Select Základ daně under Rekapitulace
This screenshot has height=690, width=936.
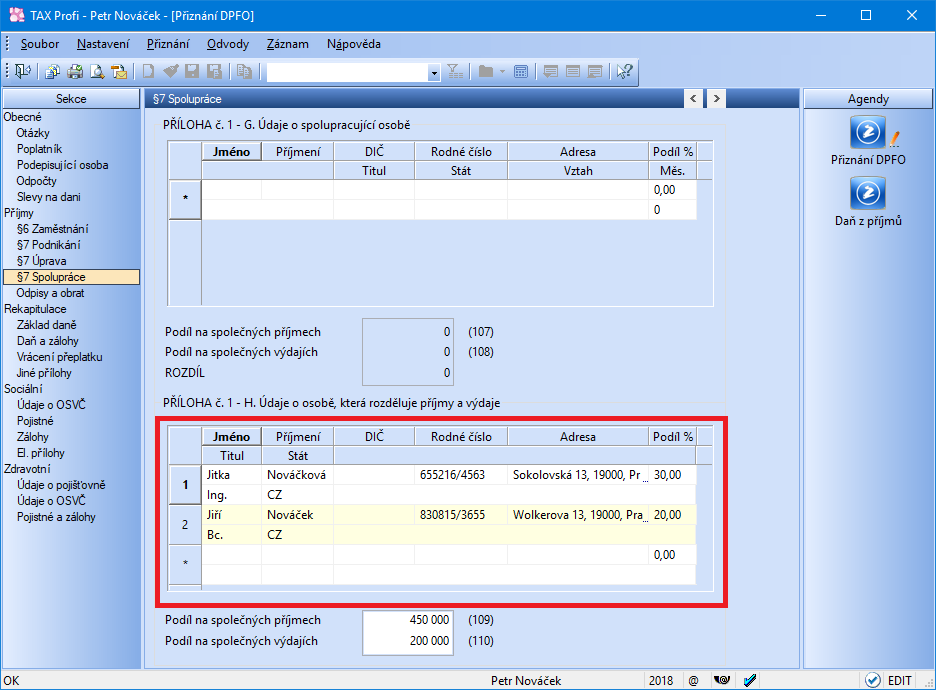(47, 325)
